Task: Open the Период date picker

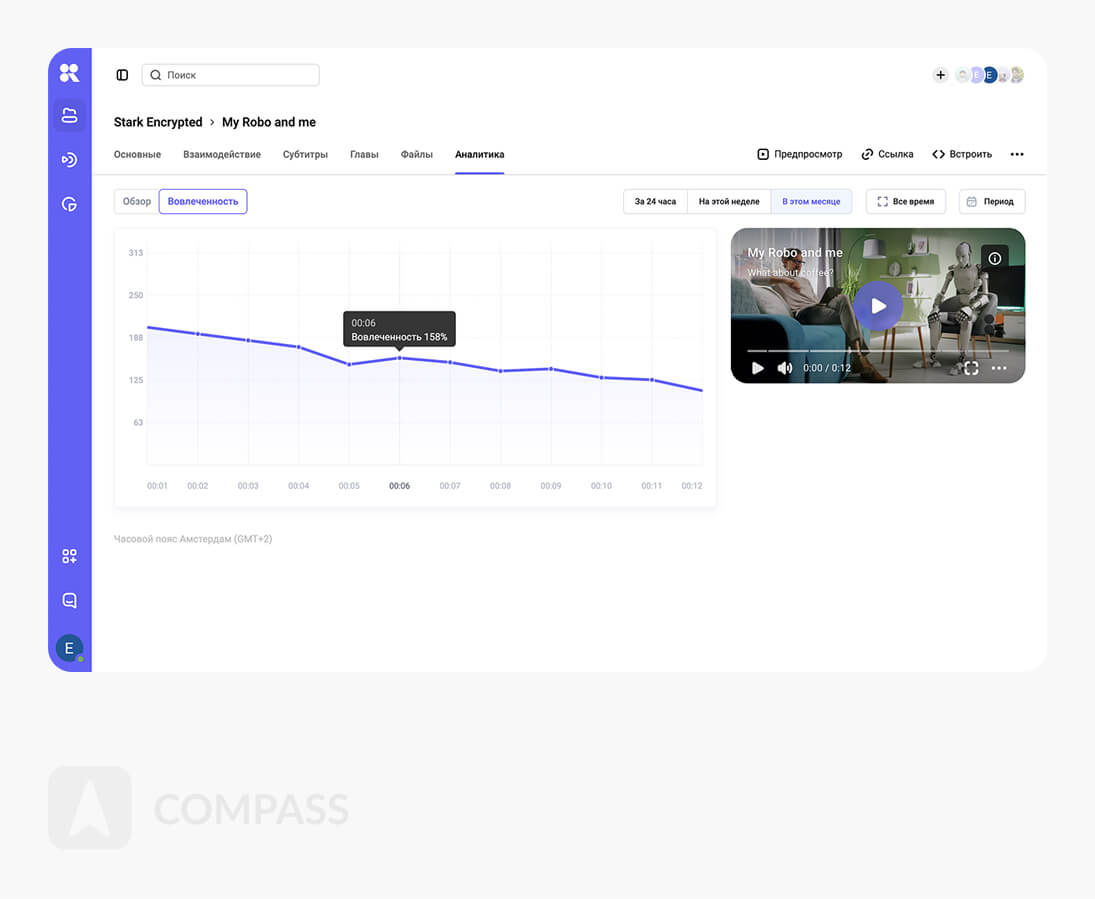Action: (991, 202)
